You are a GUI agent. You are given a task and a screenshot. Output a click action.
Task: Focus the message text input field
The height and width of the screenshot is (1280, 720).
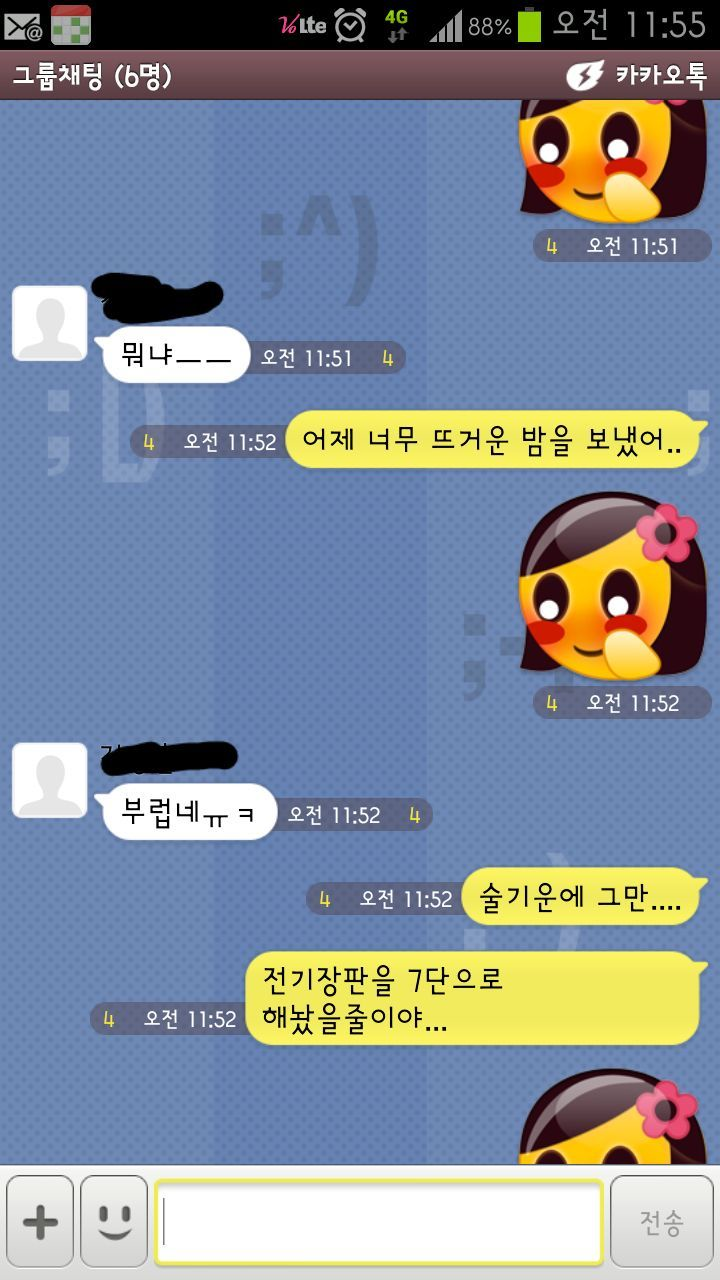click(379, 1222)
